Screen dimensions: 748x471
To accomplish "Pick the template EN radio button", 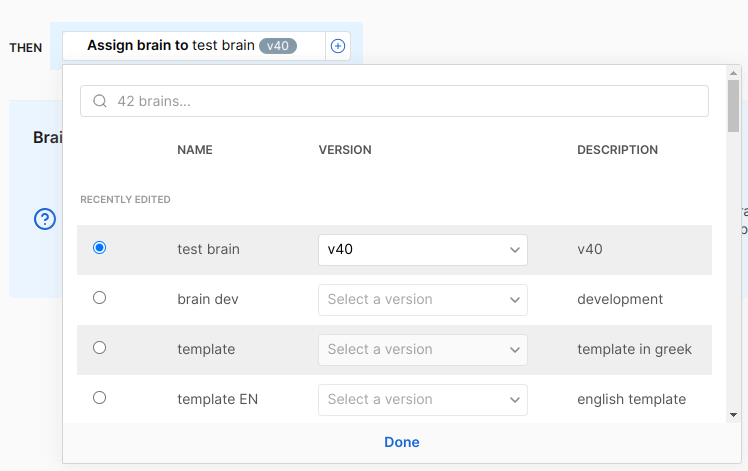I will pos(99,398).
